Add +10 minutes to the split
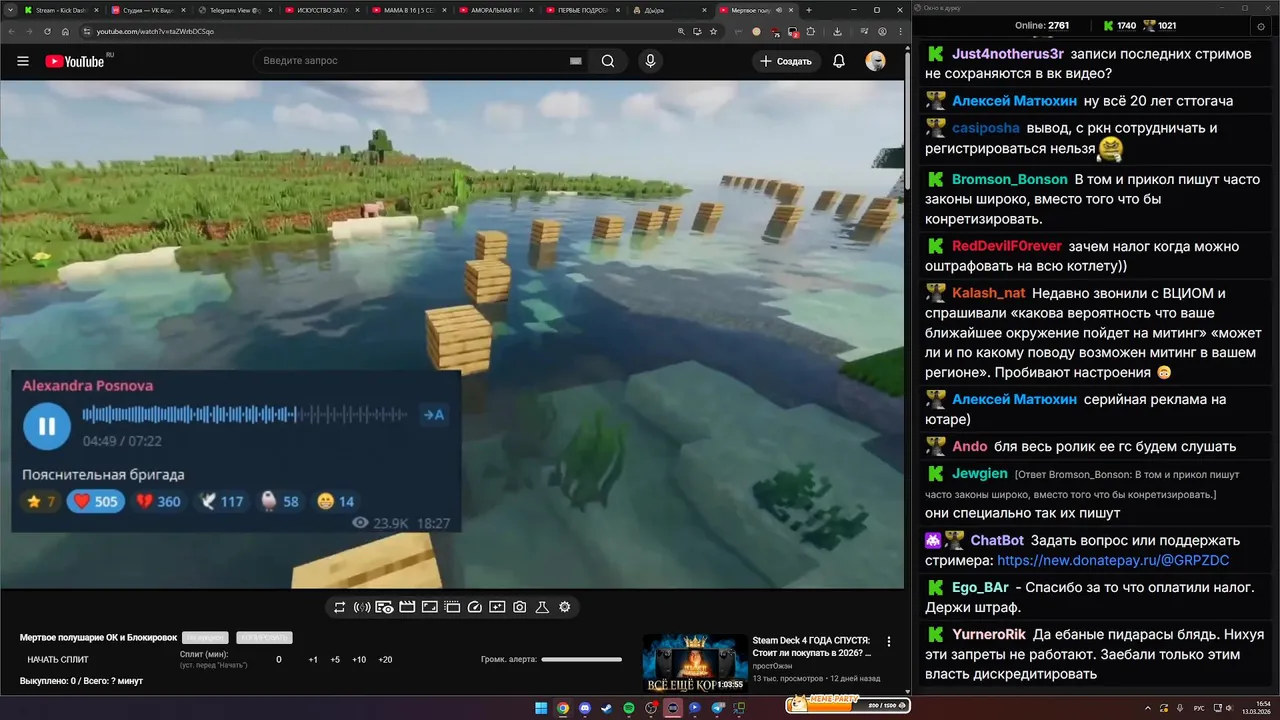The height and width of the screenshot is (720, 1280). point(359,659)
